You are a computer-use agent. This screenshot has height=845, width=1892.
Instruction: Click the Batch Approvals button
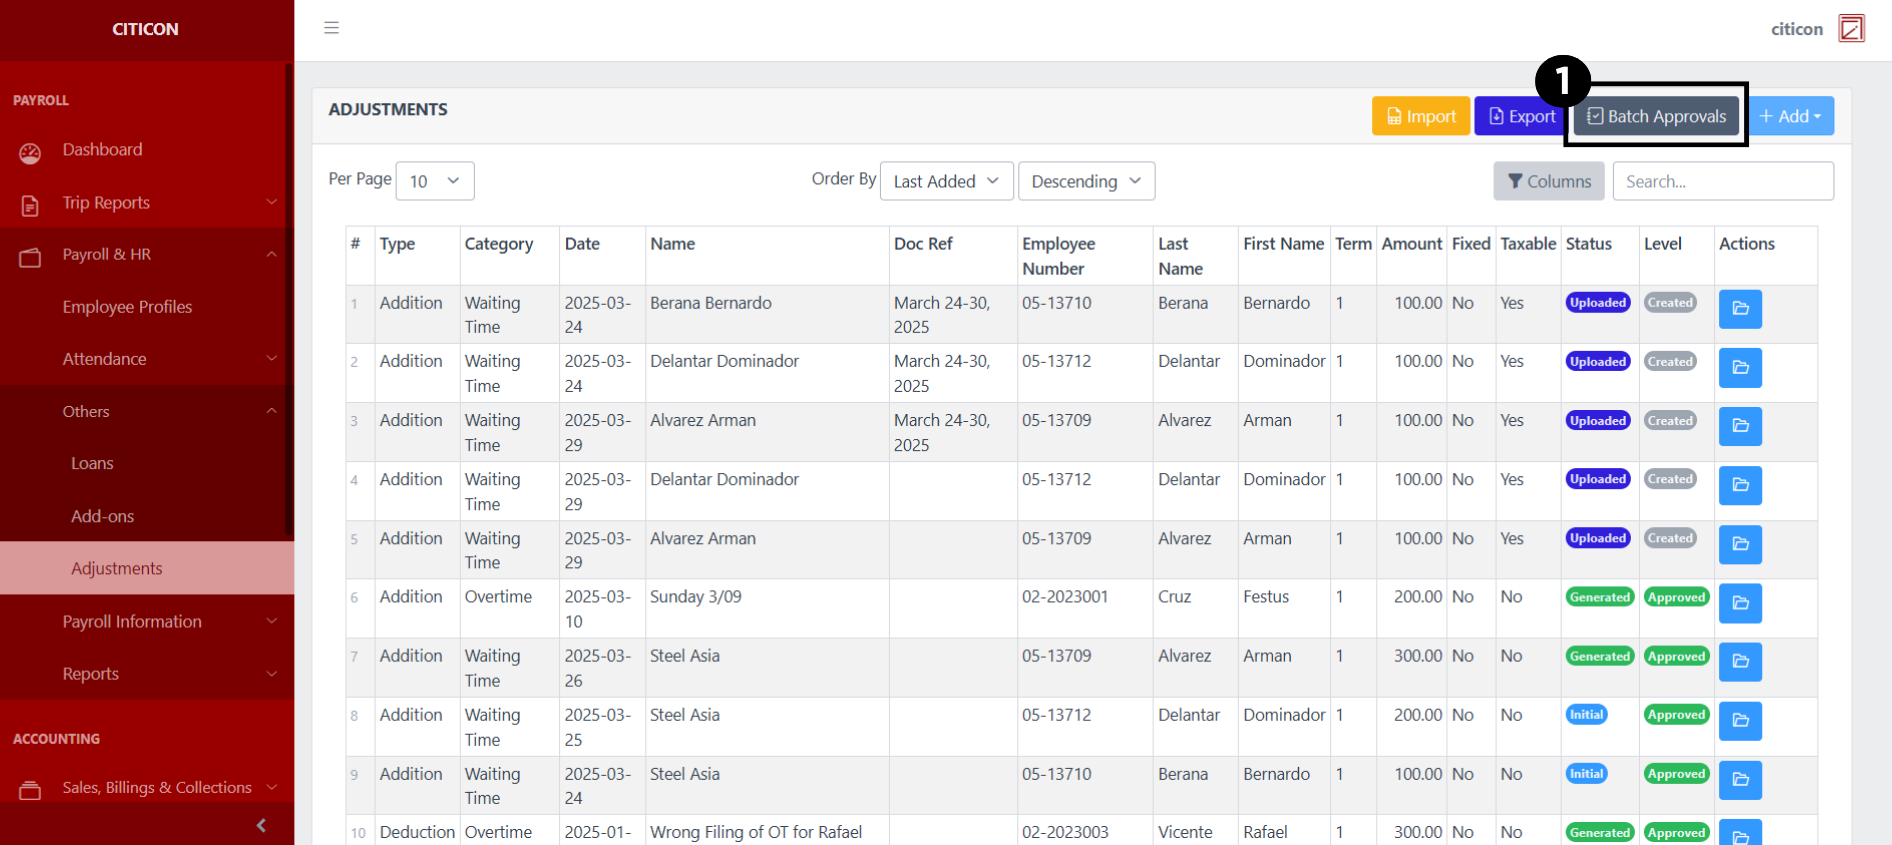click(1656, 116)
